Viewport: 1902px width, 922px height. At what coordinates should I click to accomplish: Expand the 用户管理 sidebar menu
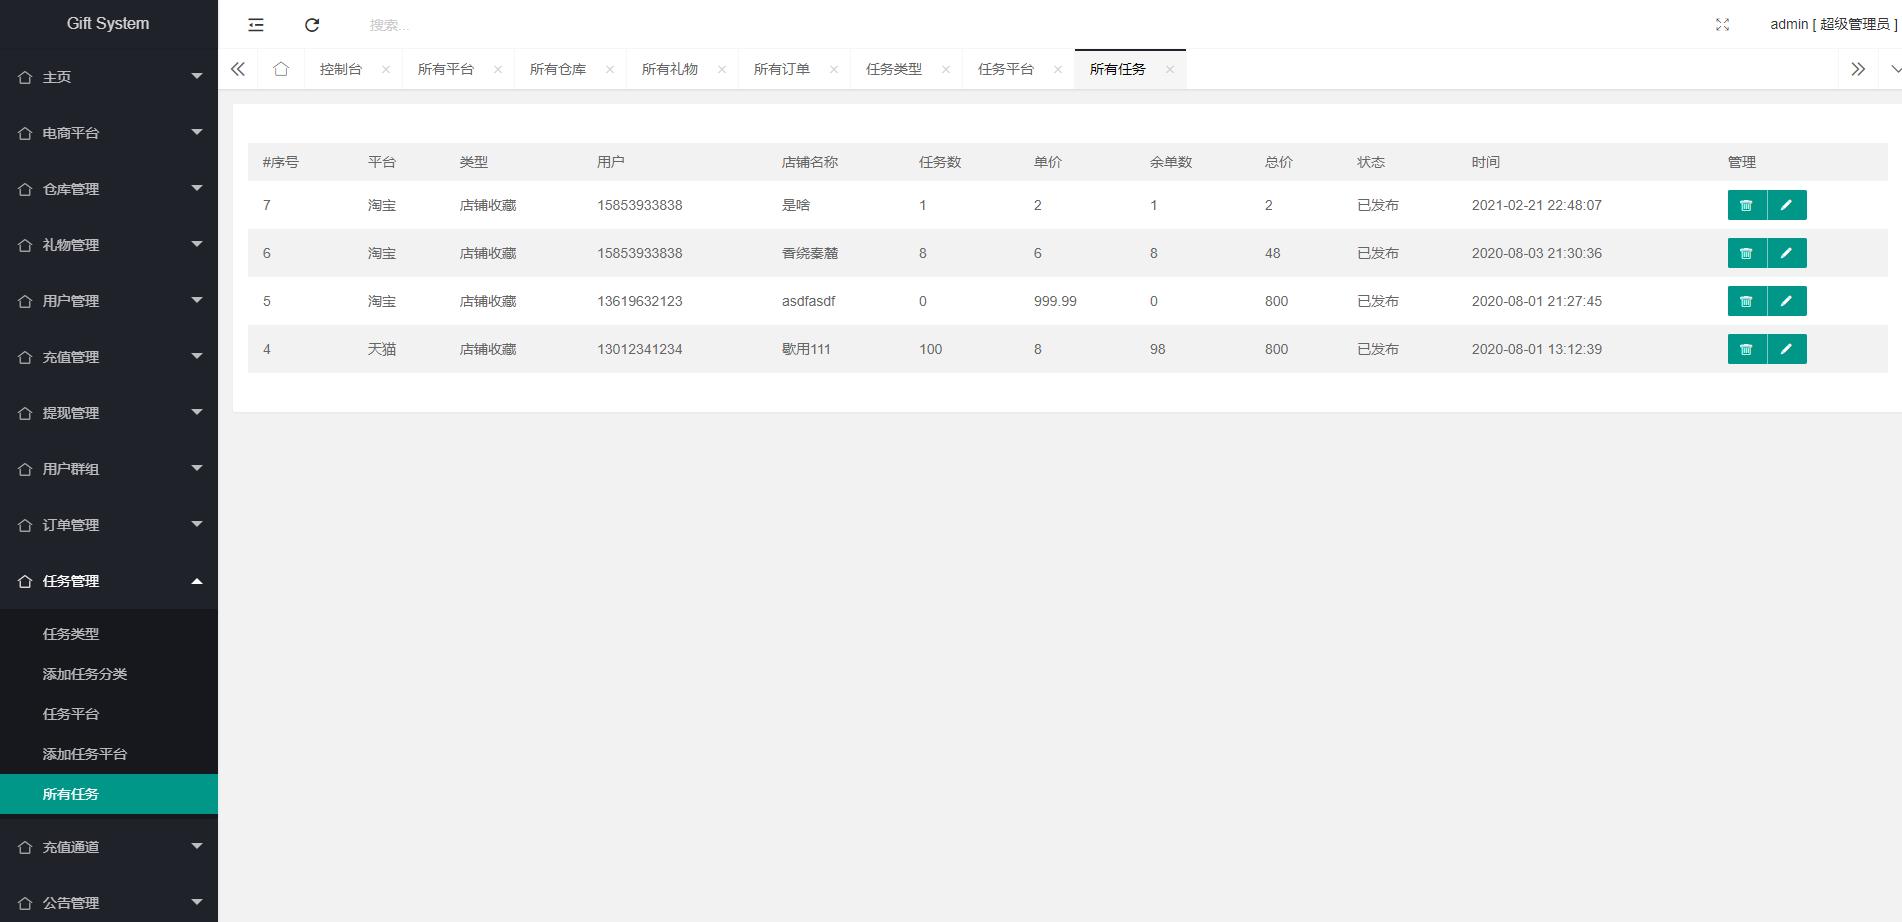click(109, 301)
